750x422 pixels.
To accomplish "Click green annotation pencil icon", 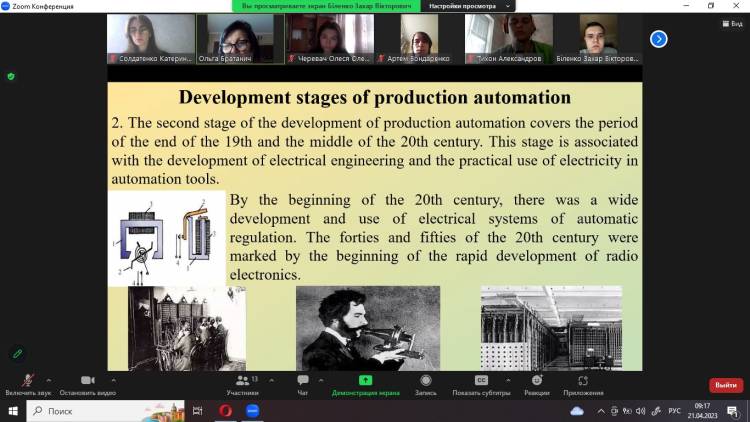I will [17, 353].
